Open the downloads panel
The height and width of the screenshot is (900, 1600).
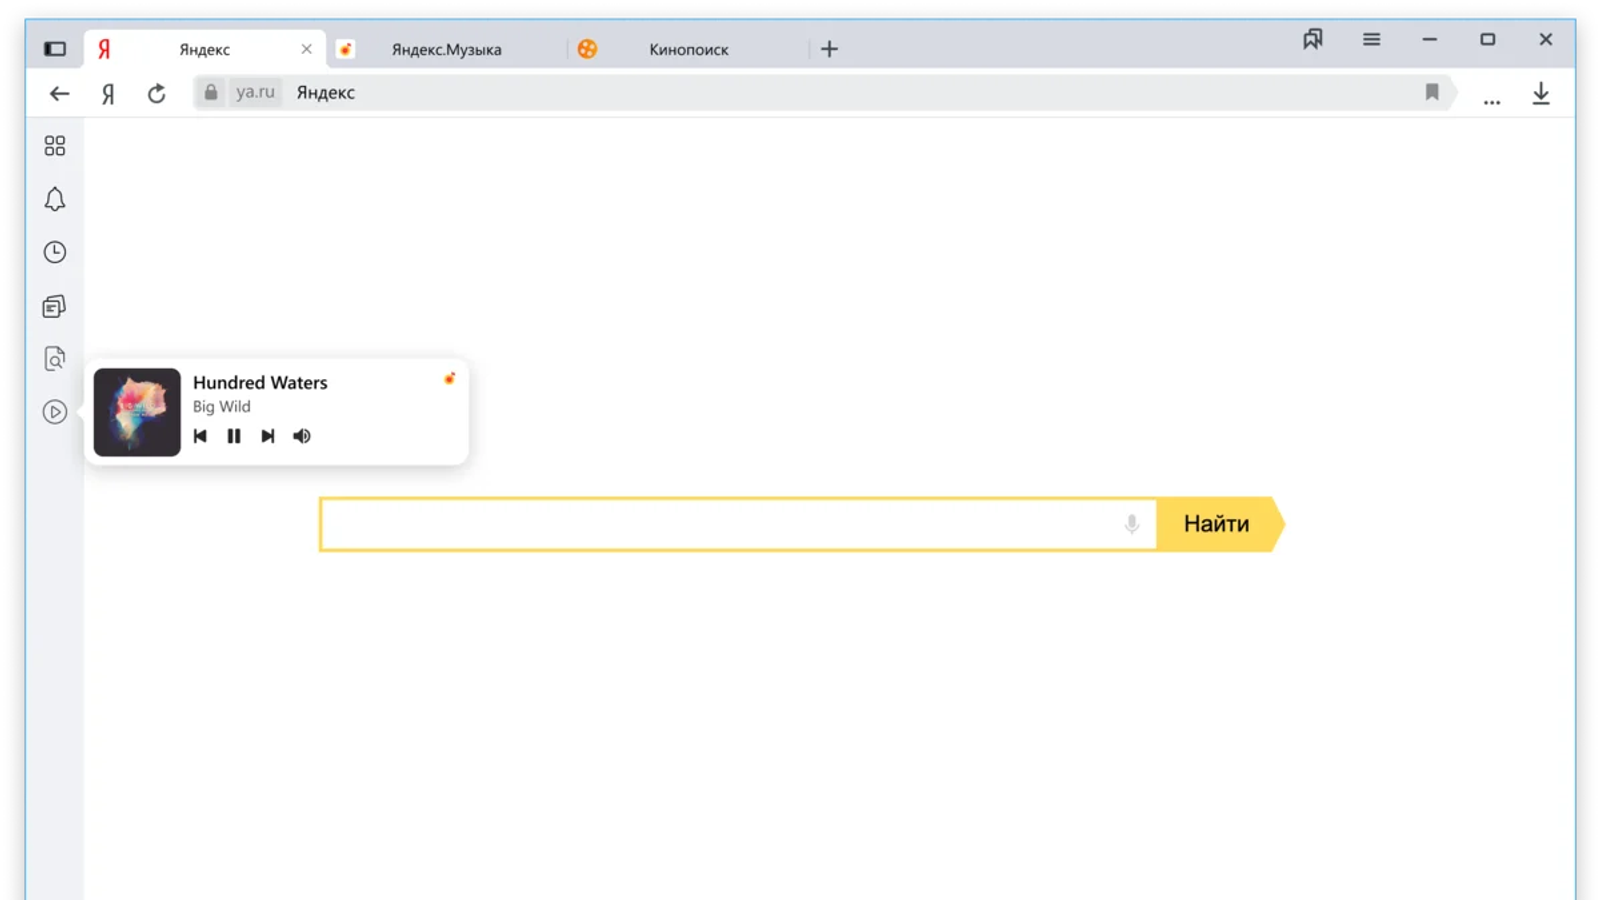point(1541,93)
